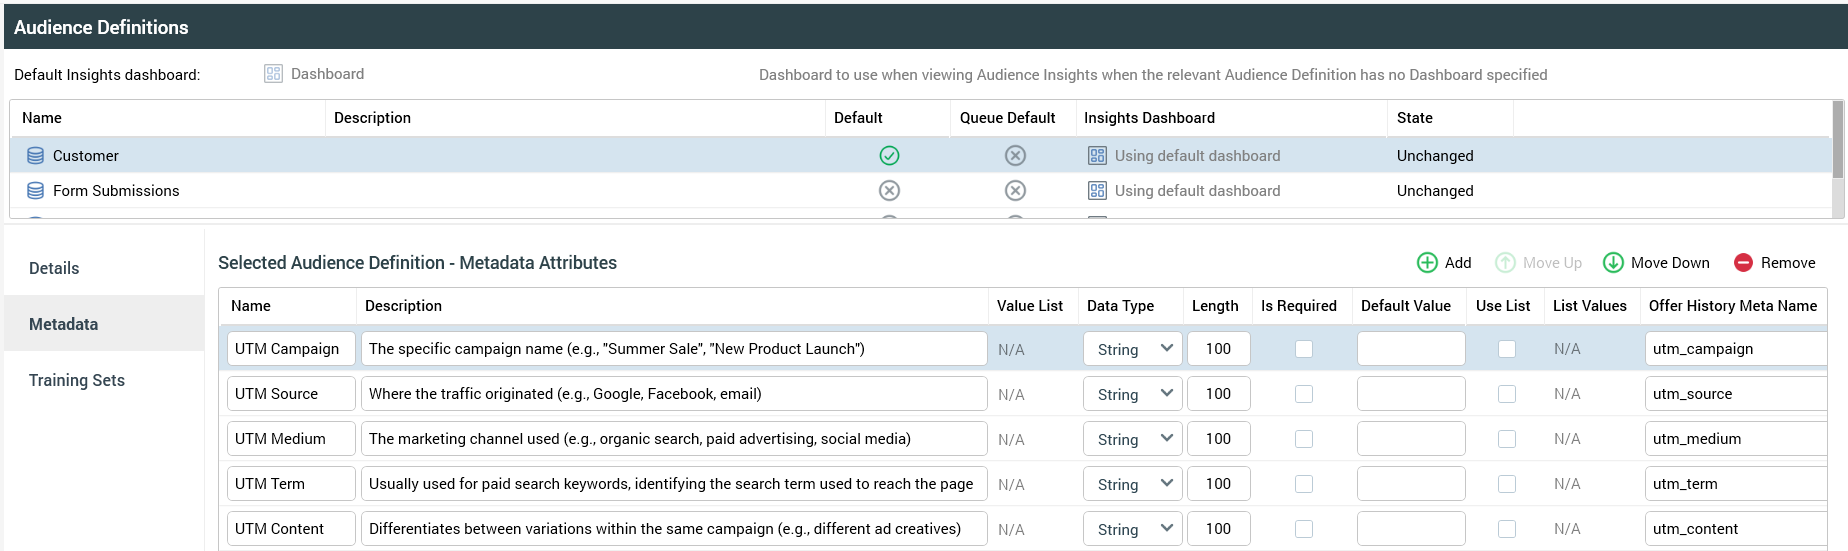This screenshot has width=1848, height=551.
Task: Click Insights Dashboard icon in Customer row
Action: pyautogui.click(x=1097, y=156)
